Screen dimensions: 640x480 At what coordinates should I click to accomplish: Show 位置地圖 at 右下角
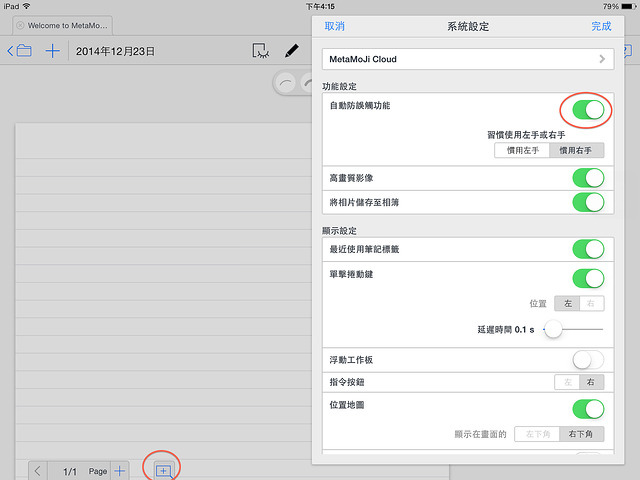tap(581, 434)
